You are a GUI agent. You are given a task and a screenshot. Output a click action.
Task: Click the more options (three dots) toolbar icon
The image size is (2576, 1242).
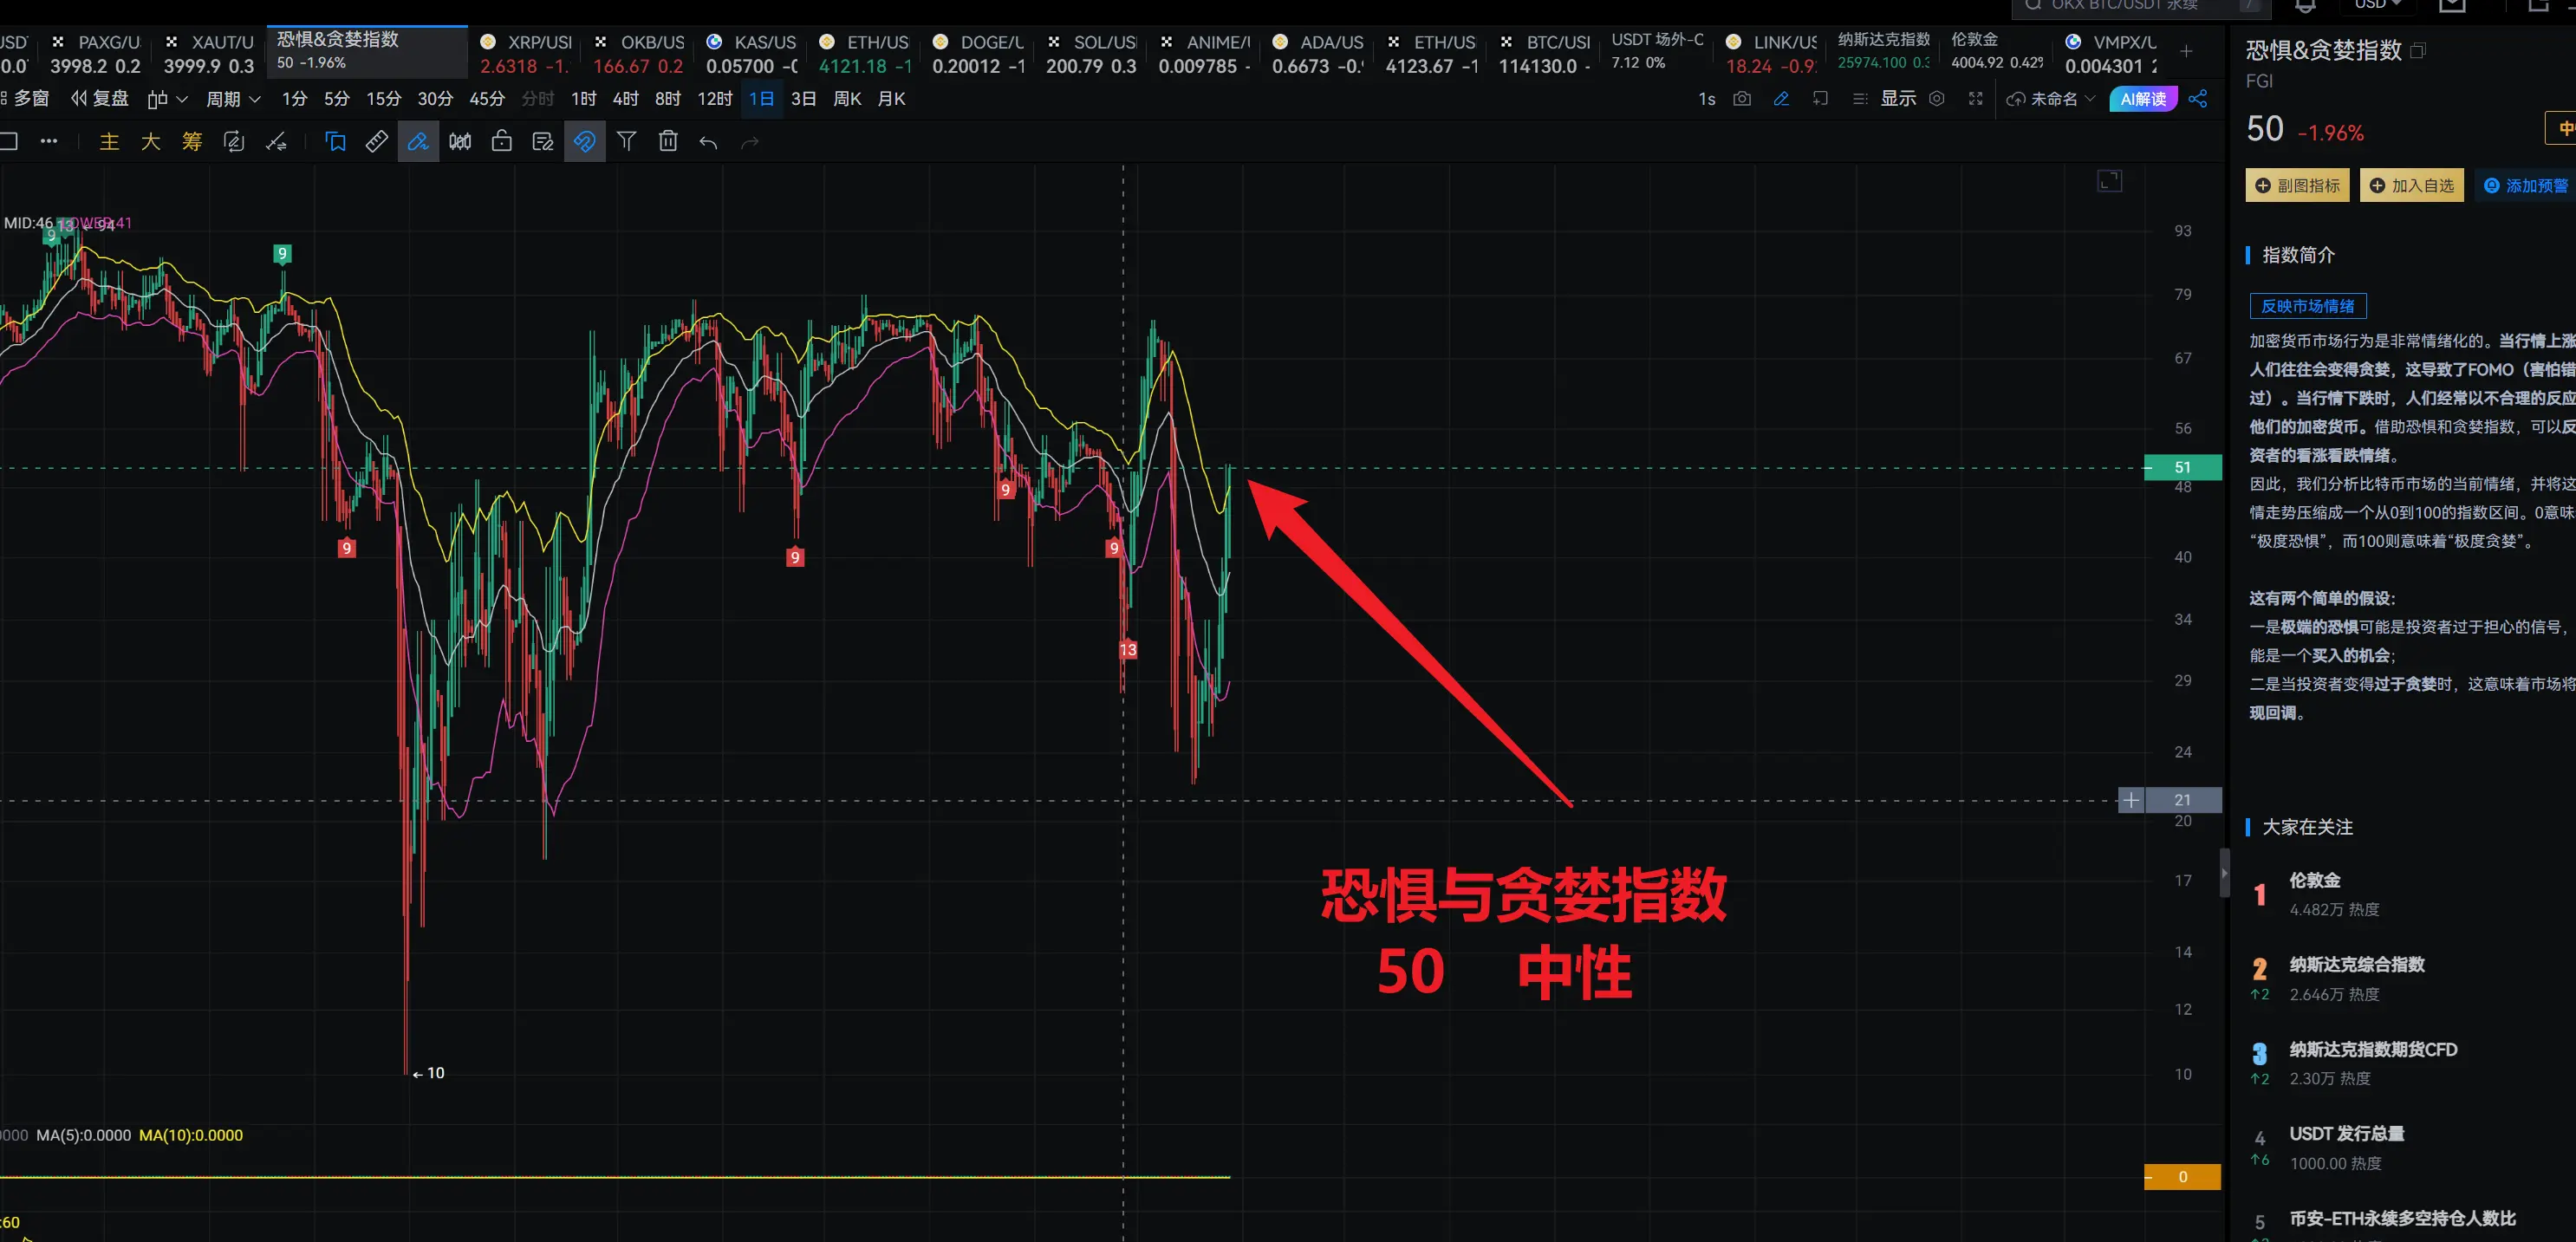pos(48,142)
